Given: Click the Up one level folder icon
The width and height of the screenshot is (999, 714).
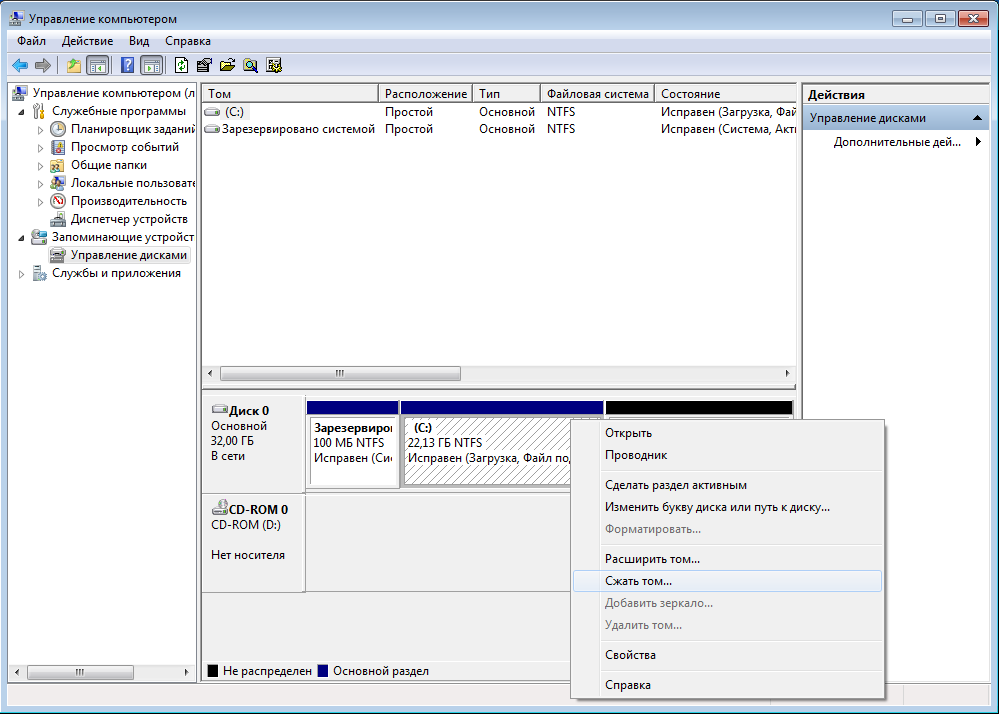Looking at the screenshot, I should (74, 65).
